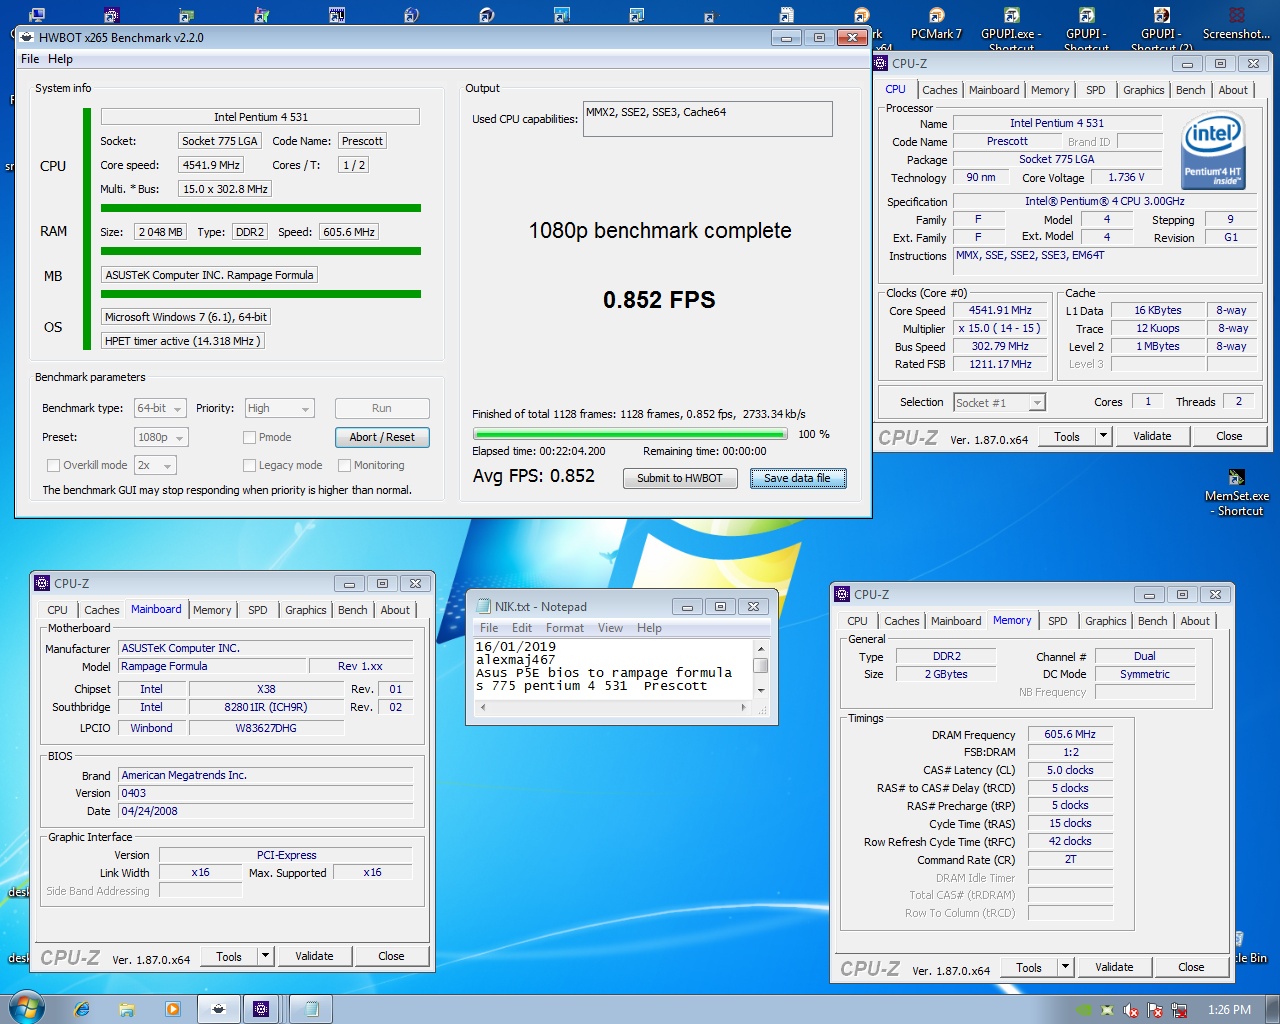Enable the Overkill mode checkbox
Screen dimensions: 1280x1024
[54, 465]
